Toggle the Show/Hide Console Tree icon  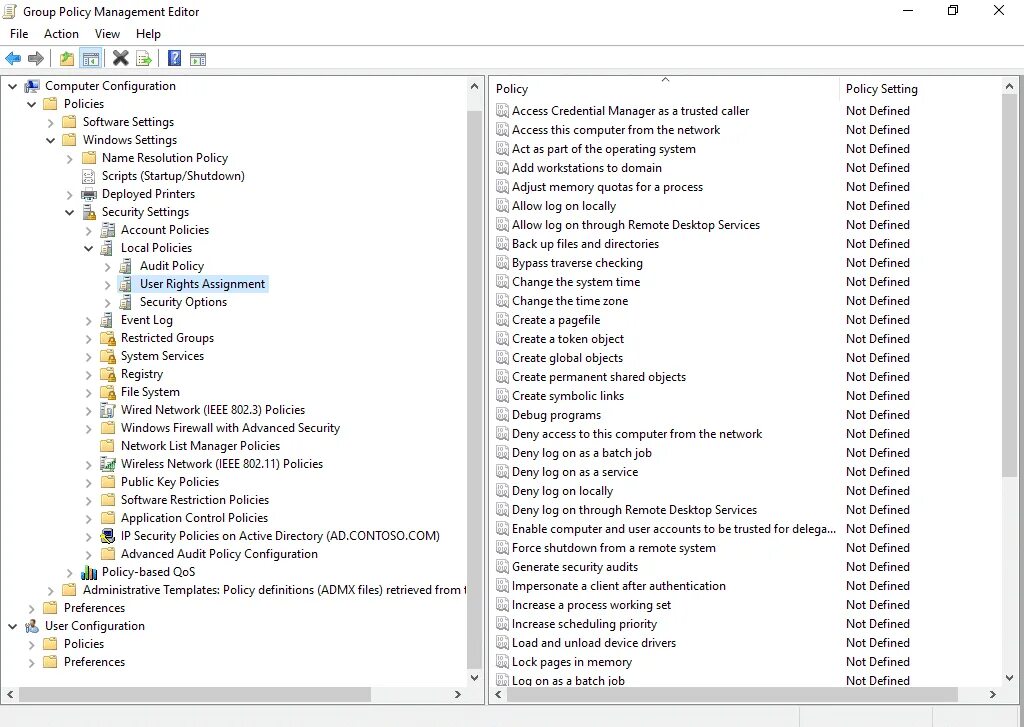pyautogui.click(x=91, y=59)
